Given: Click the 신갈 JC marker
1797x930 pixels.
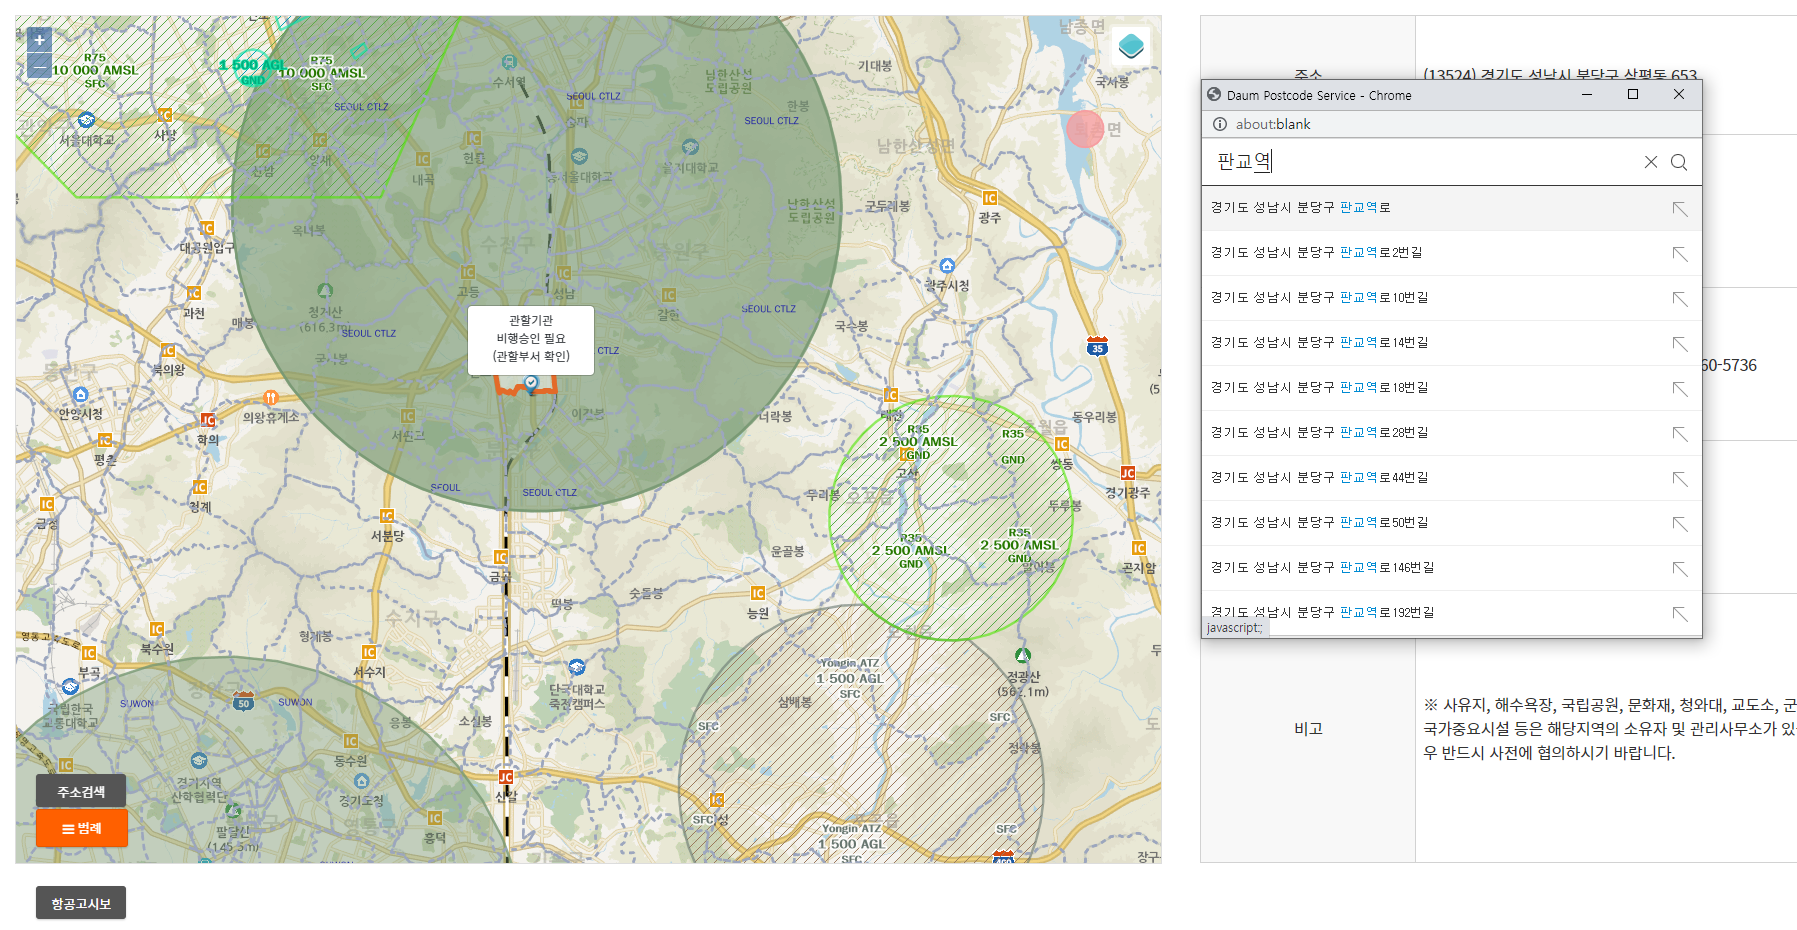Looking at the screenshot, I should [x=506, y=777].
